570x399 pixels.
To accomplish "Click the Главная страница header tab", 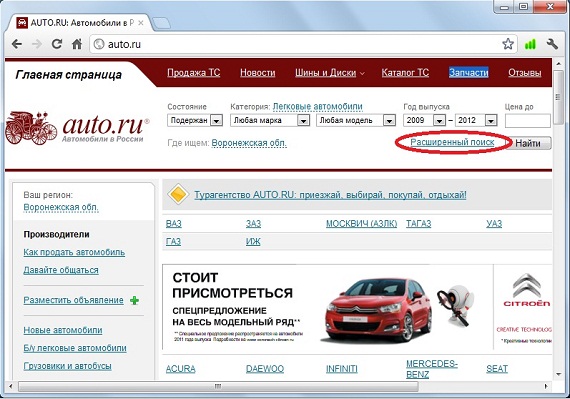I will [68, 75].
